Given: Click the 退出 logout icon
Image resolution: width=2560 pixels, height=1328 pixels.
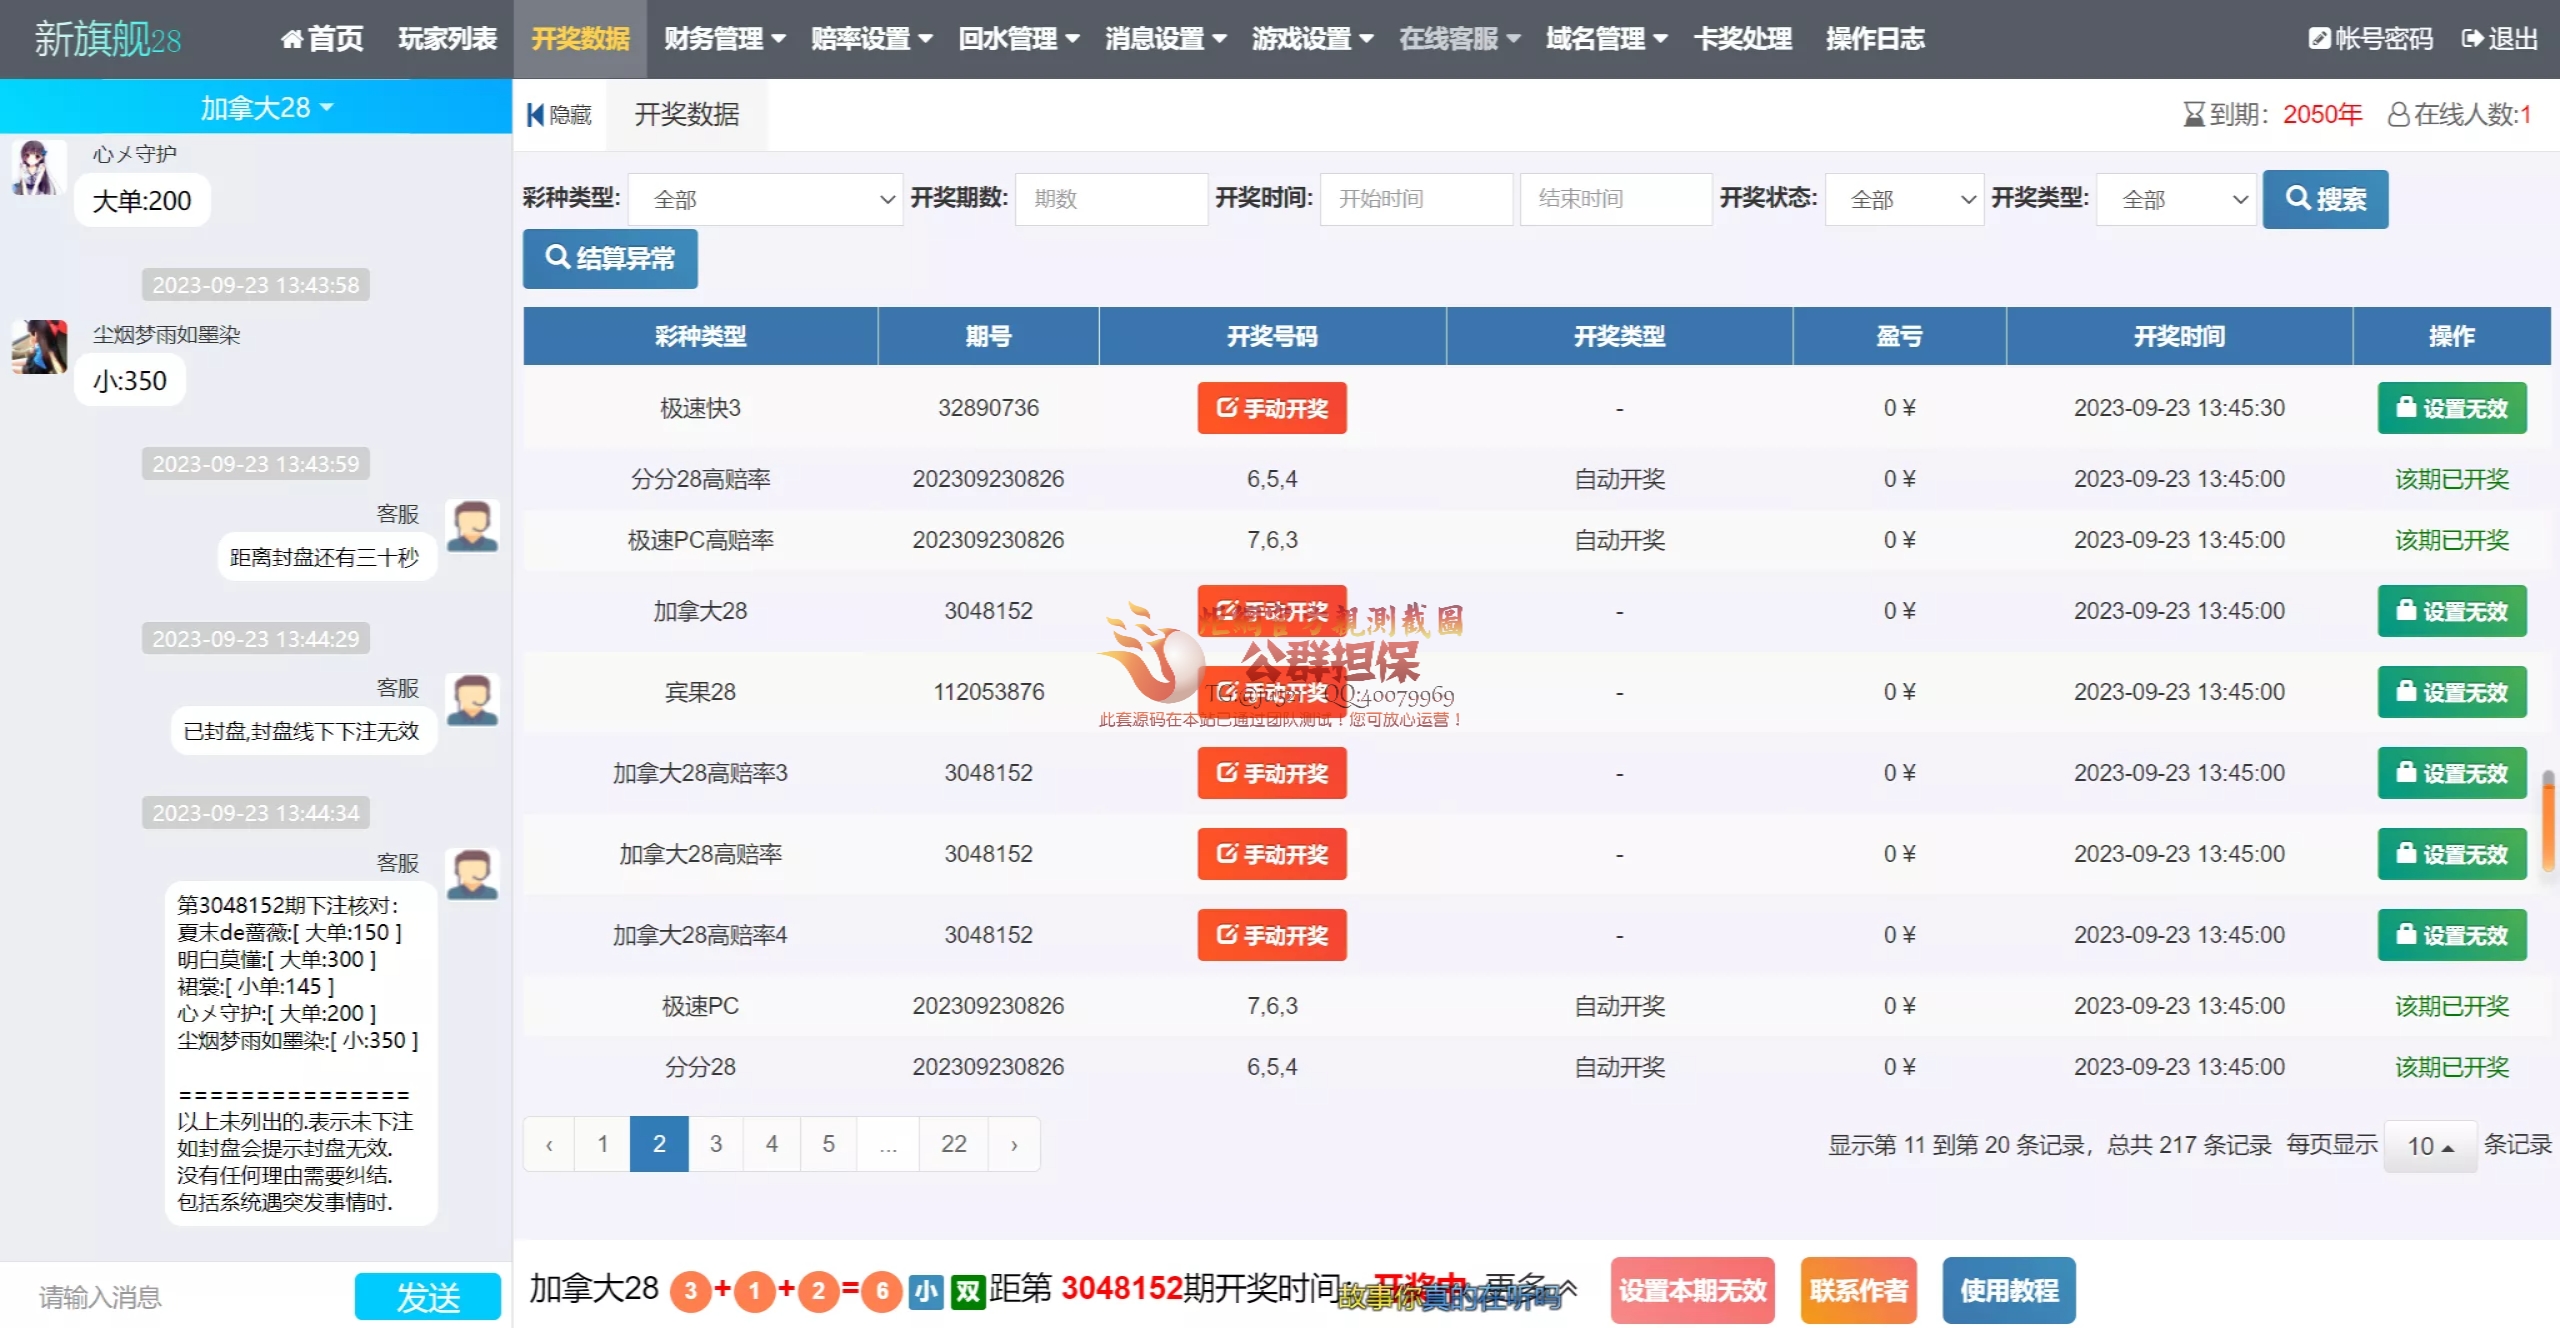Looking at the screenshot, I should point(2472,39).
